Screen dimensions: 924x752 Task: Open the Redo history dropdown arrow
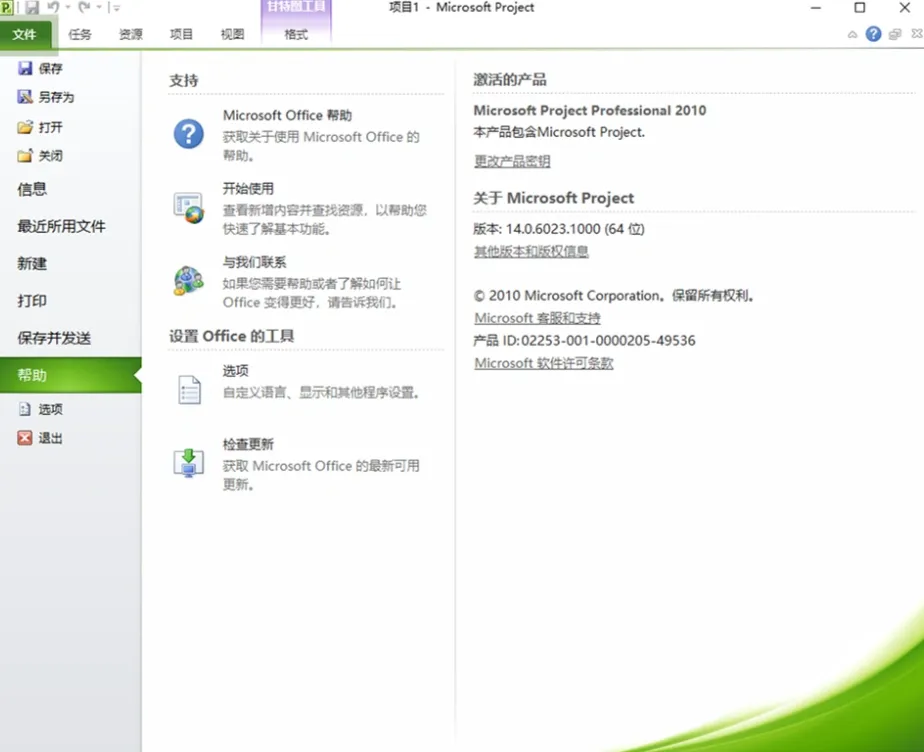pos(99,8)
